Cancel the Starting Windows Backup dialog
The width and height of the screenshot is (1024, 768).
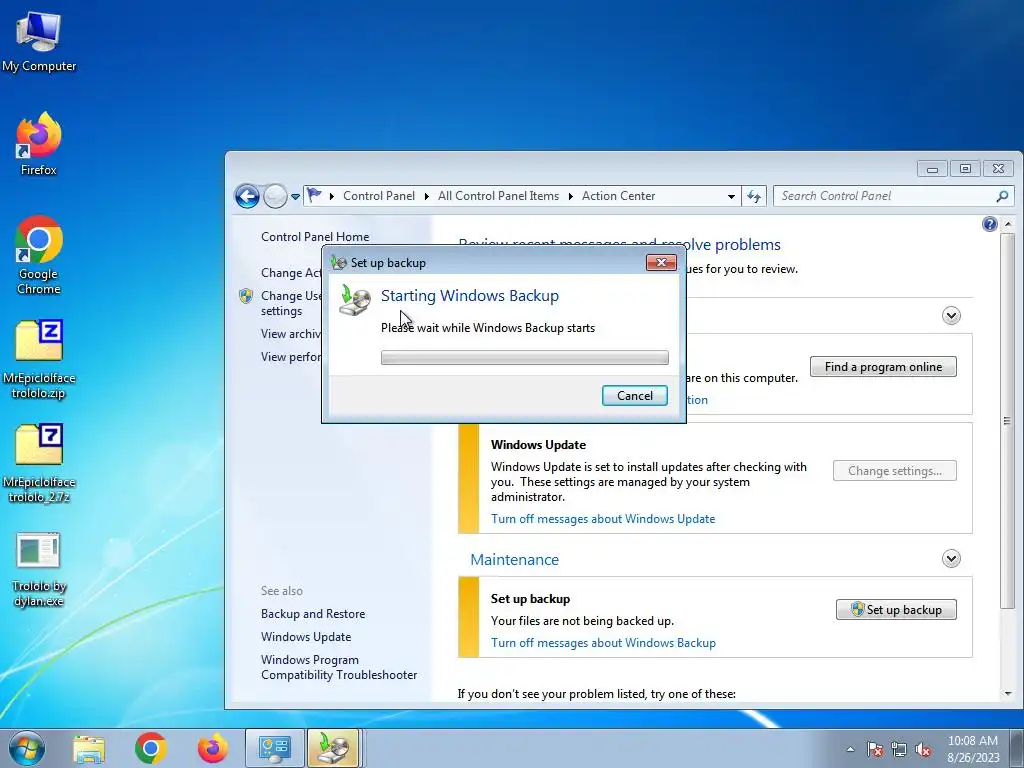[634, 396]
